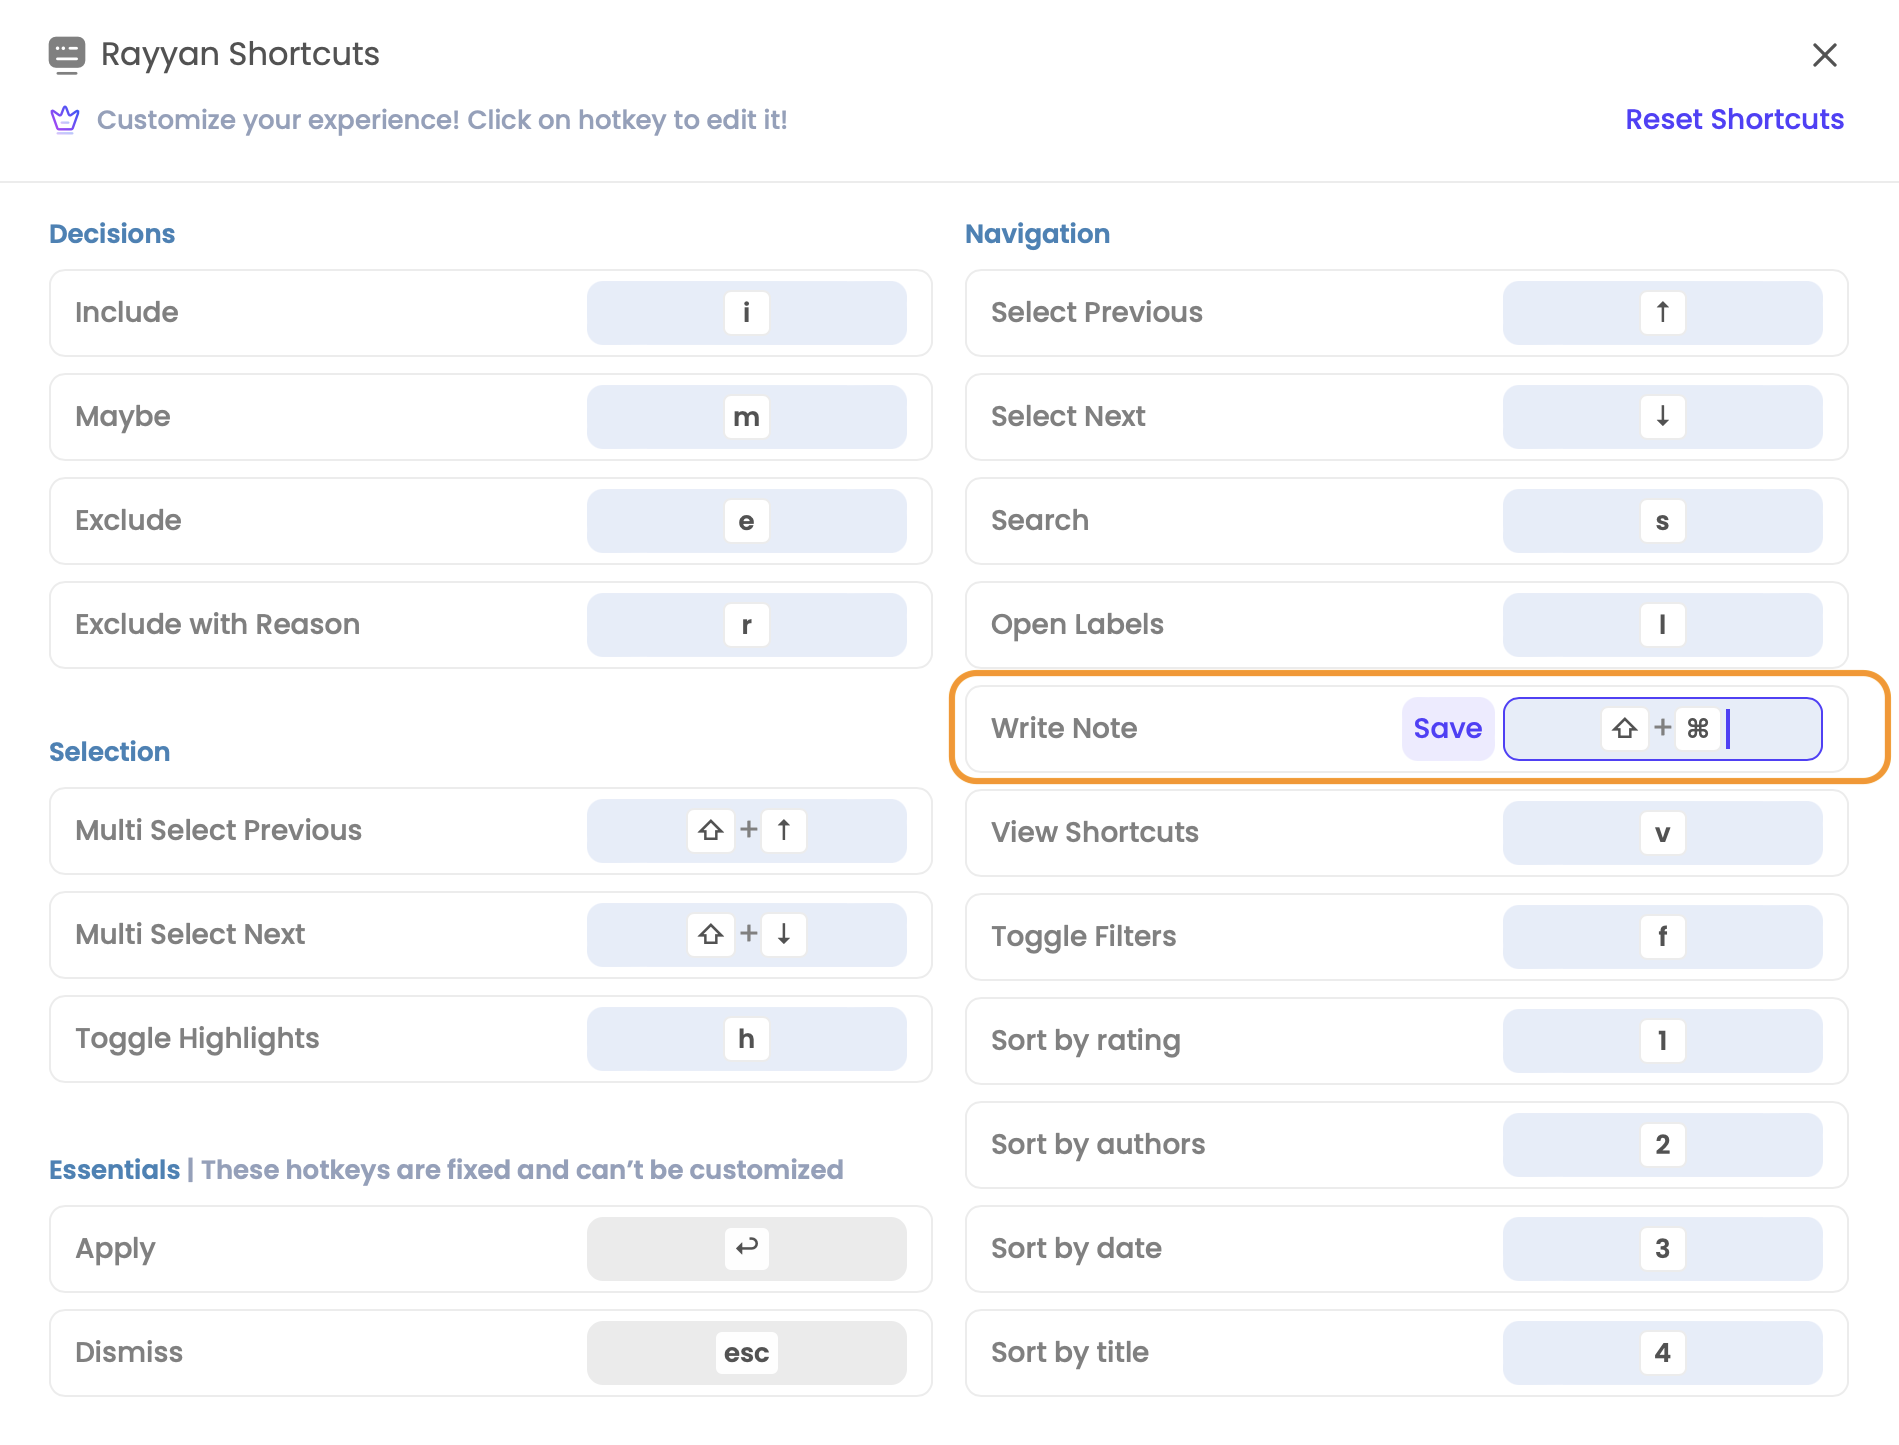Change Sort by date hotkey '3'
This screenshot has height=1445, width=1899.
pyautogui.click(x=1662, y=1248)
